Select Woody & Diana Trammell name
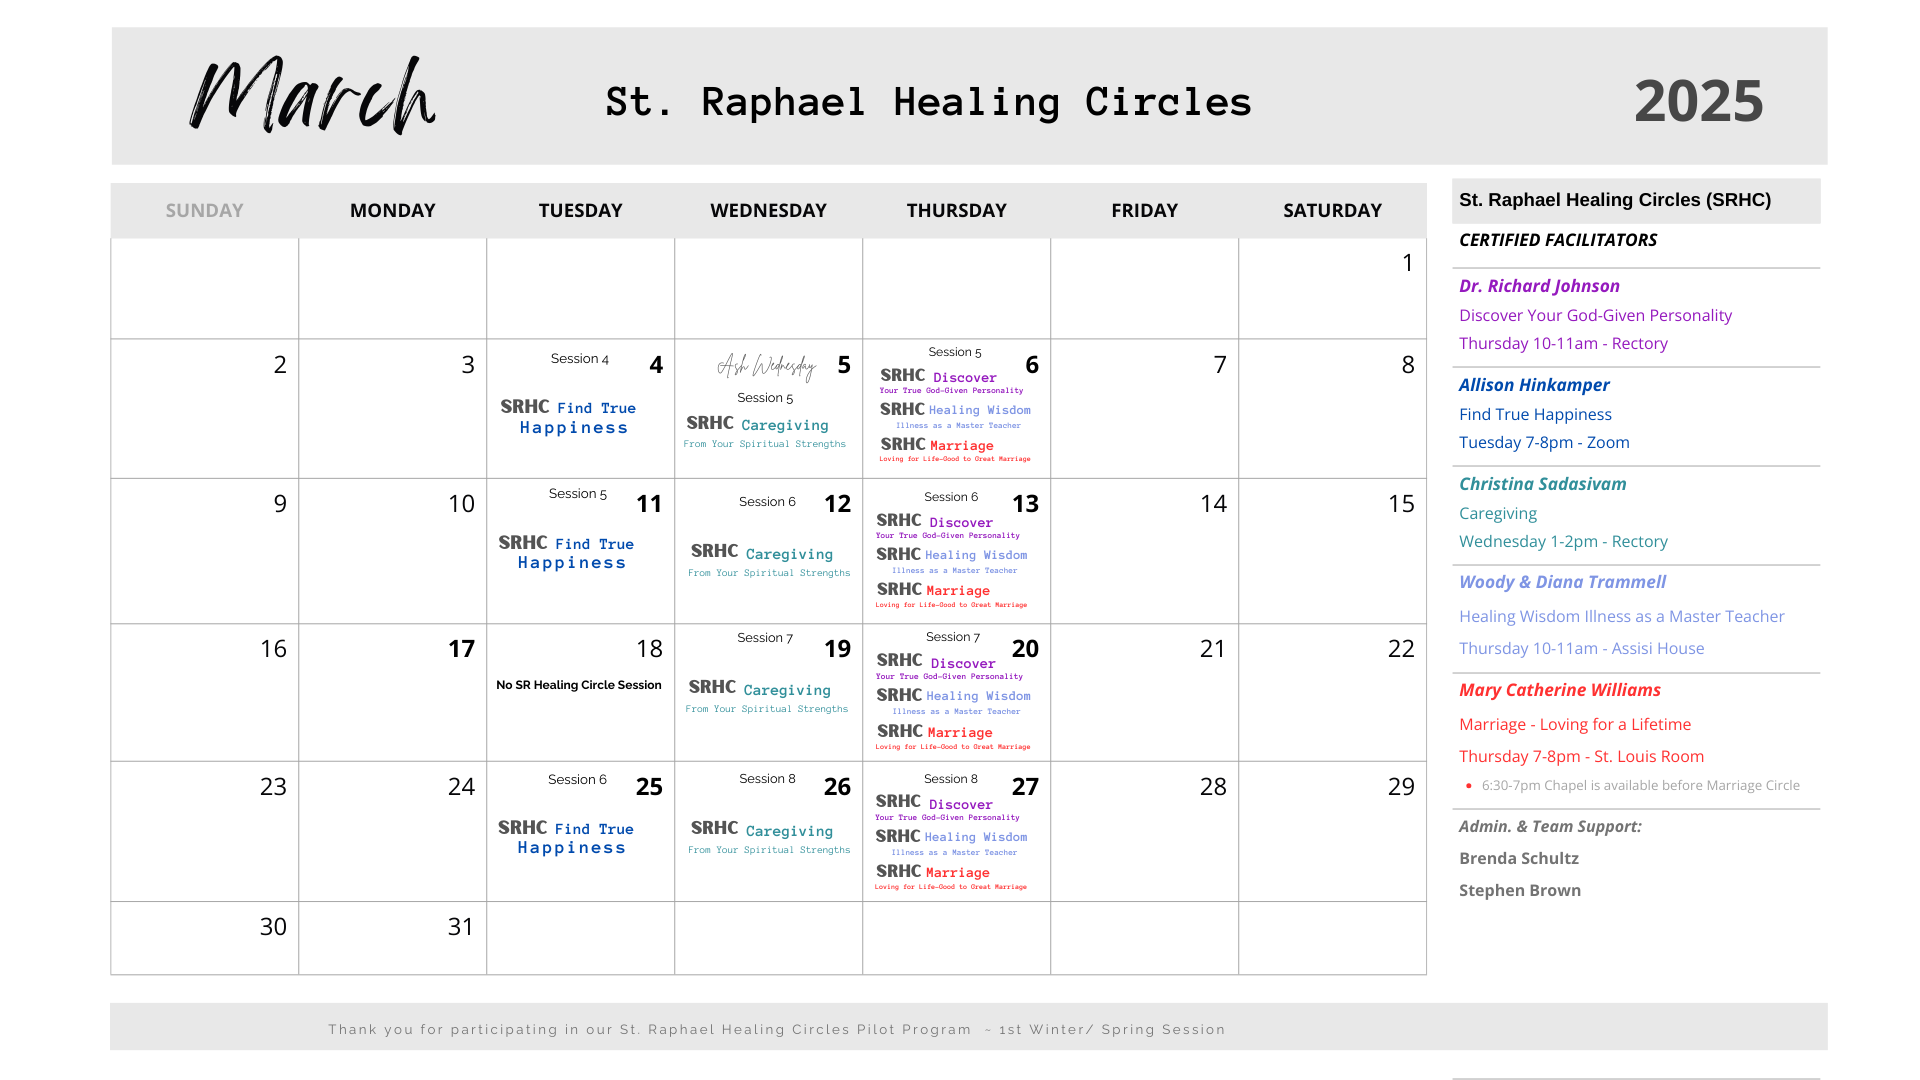The image size is (1920, 1080). pos(1561,582)
